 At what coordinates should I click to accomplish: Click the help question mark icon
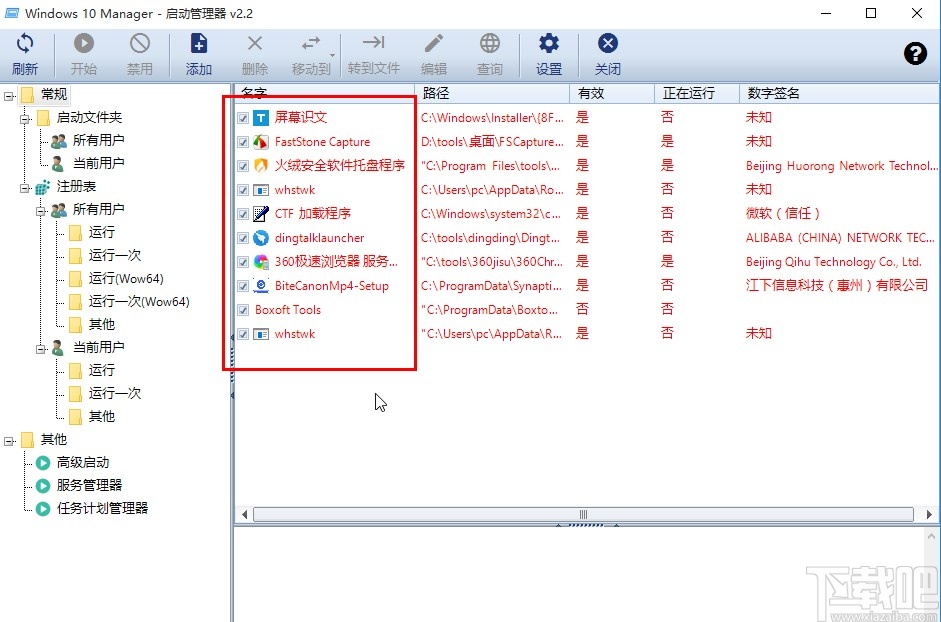916,53
